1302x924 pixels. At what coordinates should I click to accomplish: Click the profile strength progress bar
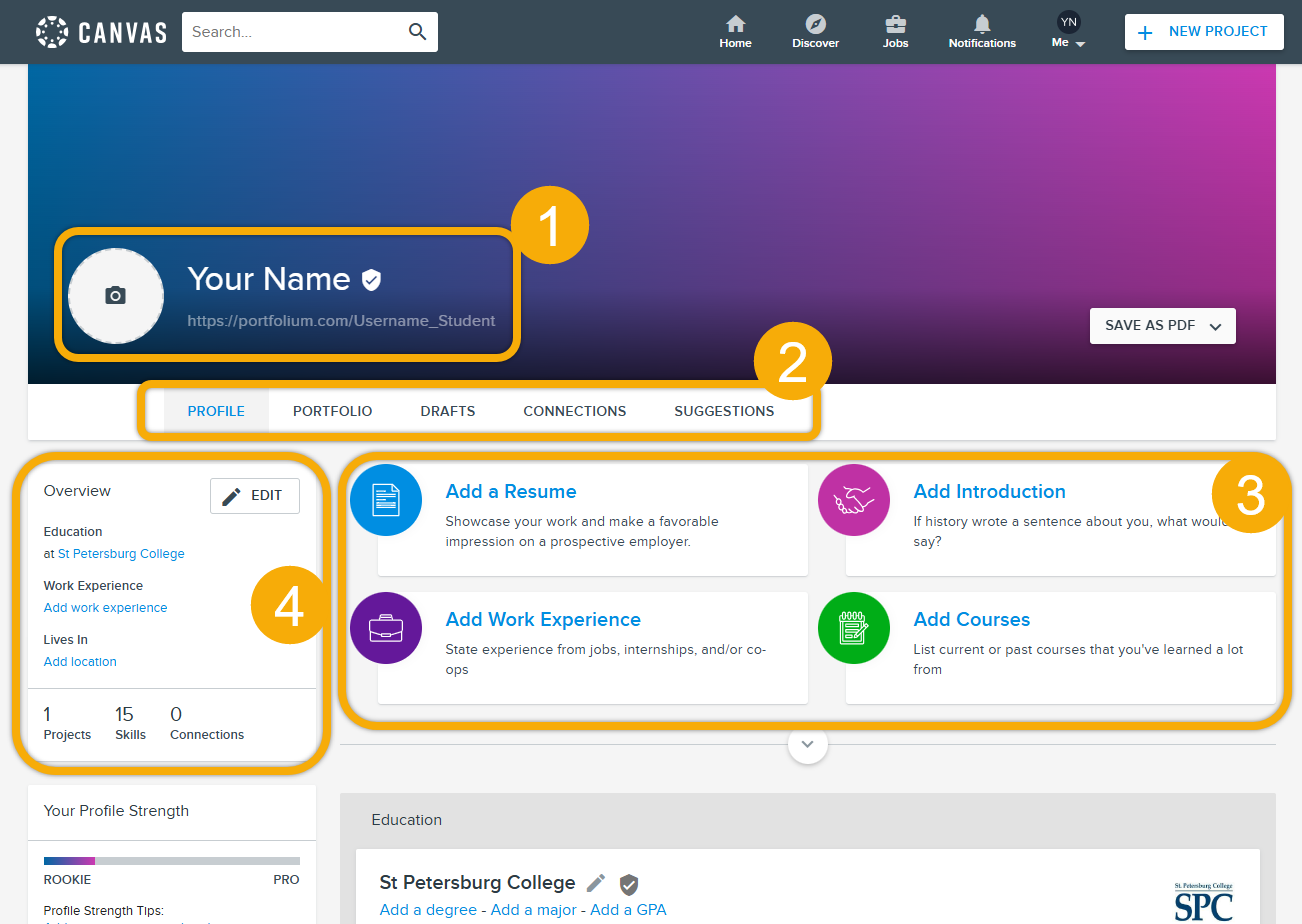click(171, 860)
